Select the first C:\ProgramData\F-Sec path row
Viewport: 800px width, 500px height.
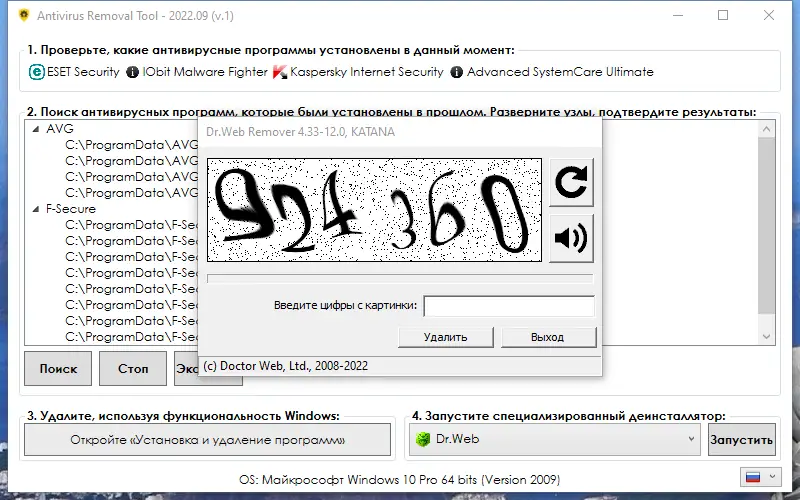(x=131, y=225)
